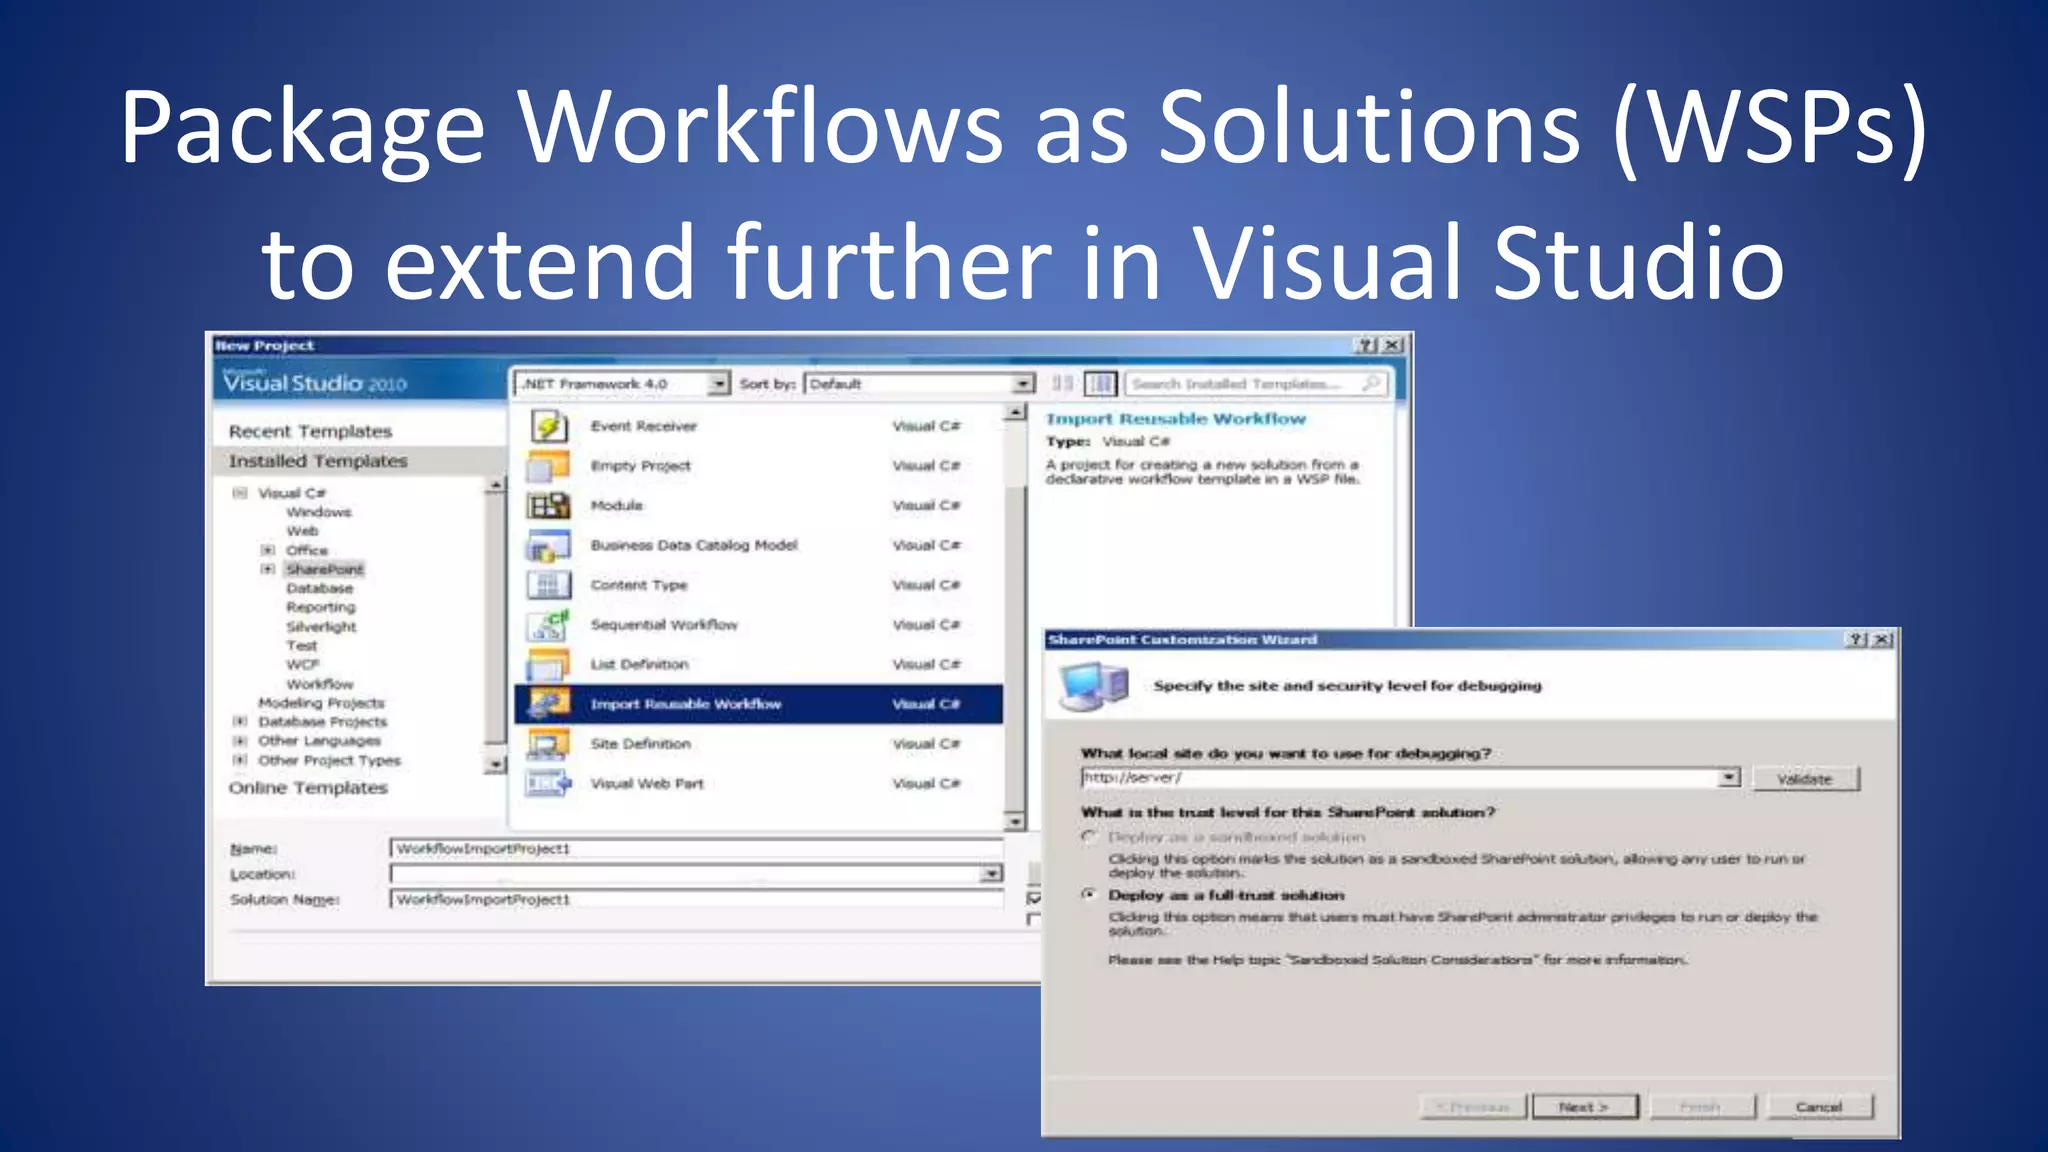Image resolution: width=2048 pixels, height=1152 pixels.
Task: Select Database in the template tree
Action: click(319, 588)
